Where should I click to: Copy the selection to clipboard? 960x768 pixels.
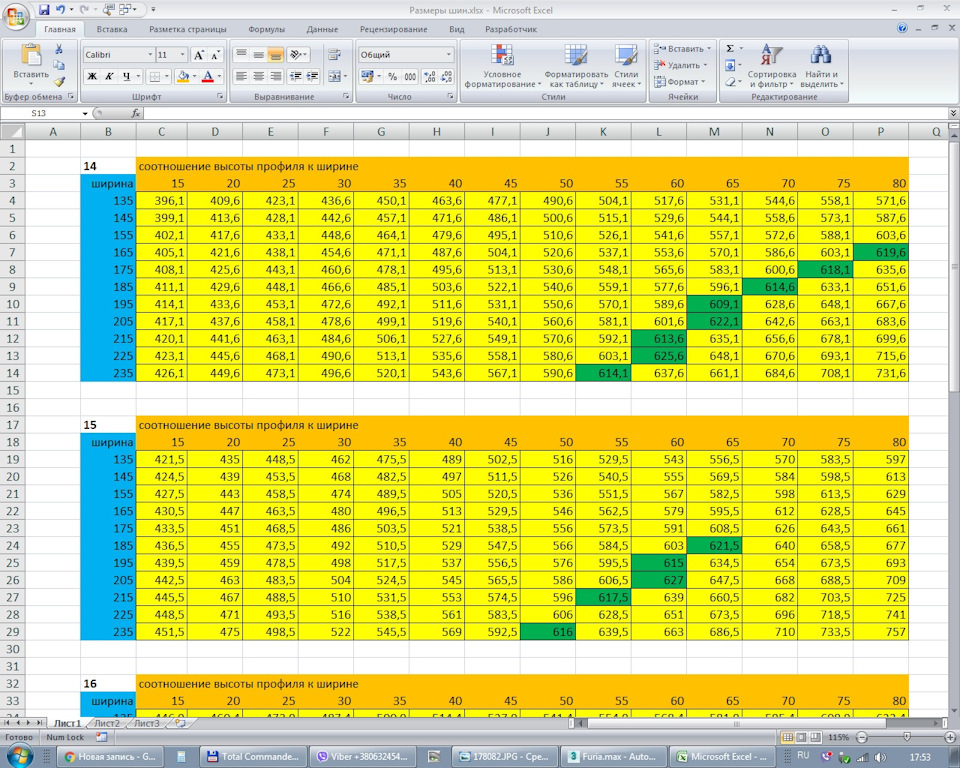coord(59,65)
